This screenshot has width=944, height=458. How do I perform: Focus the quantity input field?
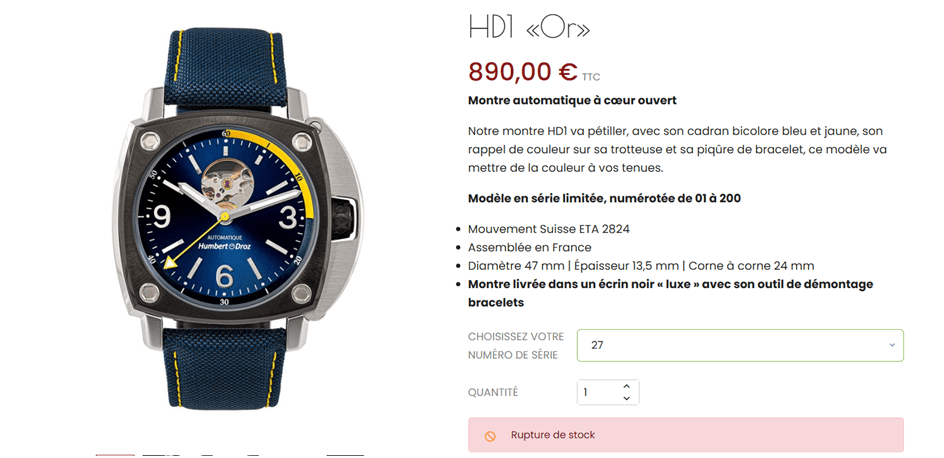point(607,392)
